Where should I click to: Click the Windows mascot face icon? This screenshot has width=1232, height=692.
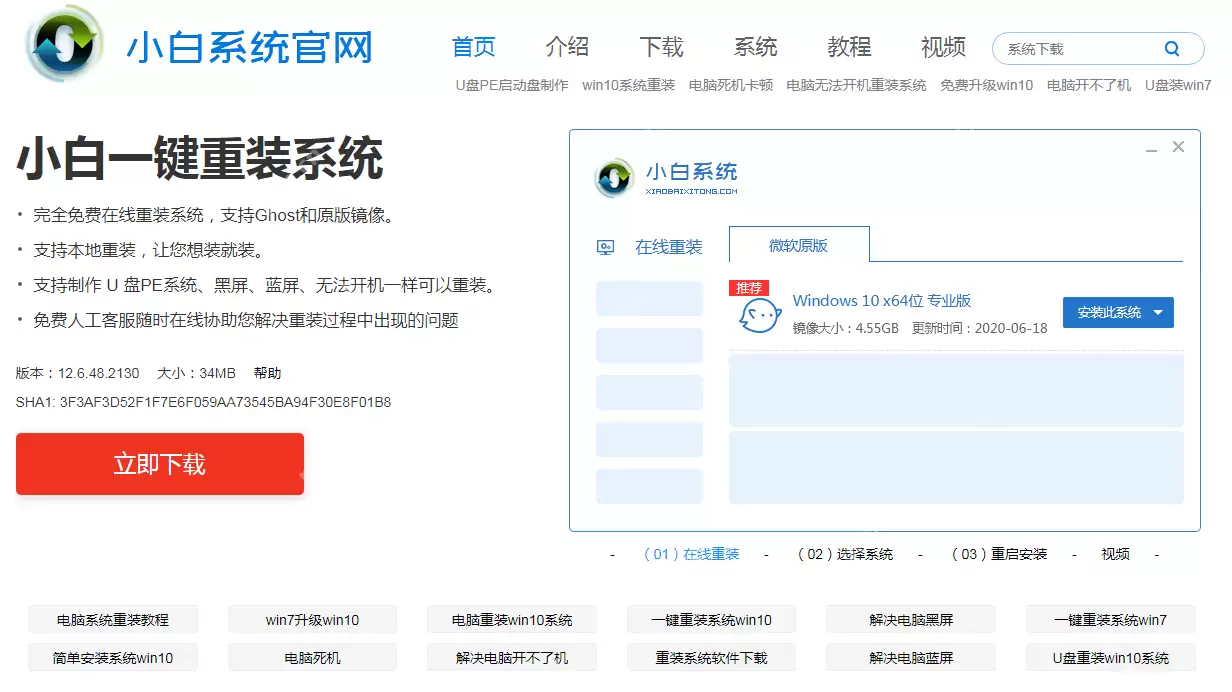758,315
